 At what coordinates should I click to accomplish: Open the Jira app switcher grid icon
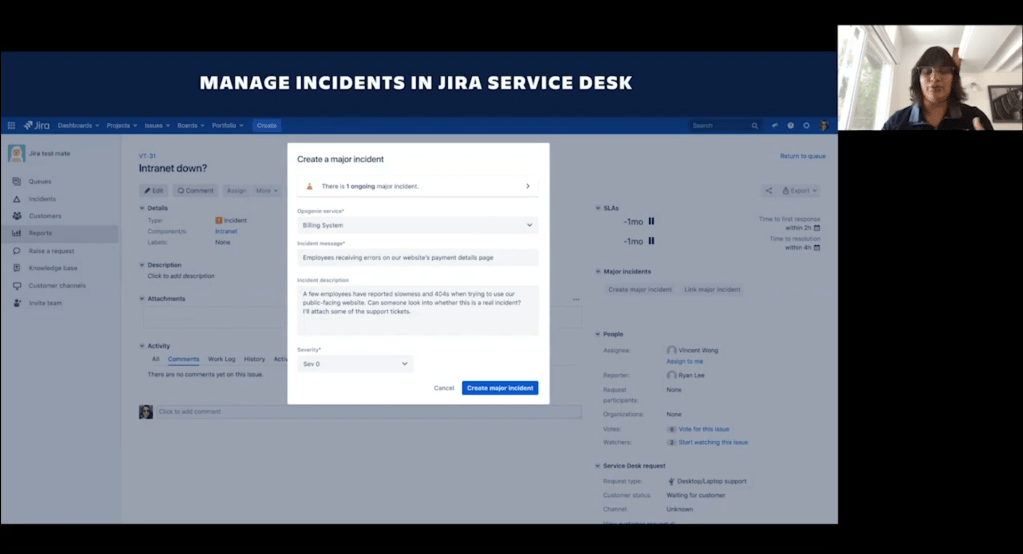[11, 126]
